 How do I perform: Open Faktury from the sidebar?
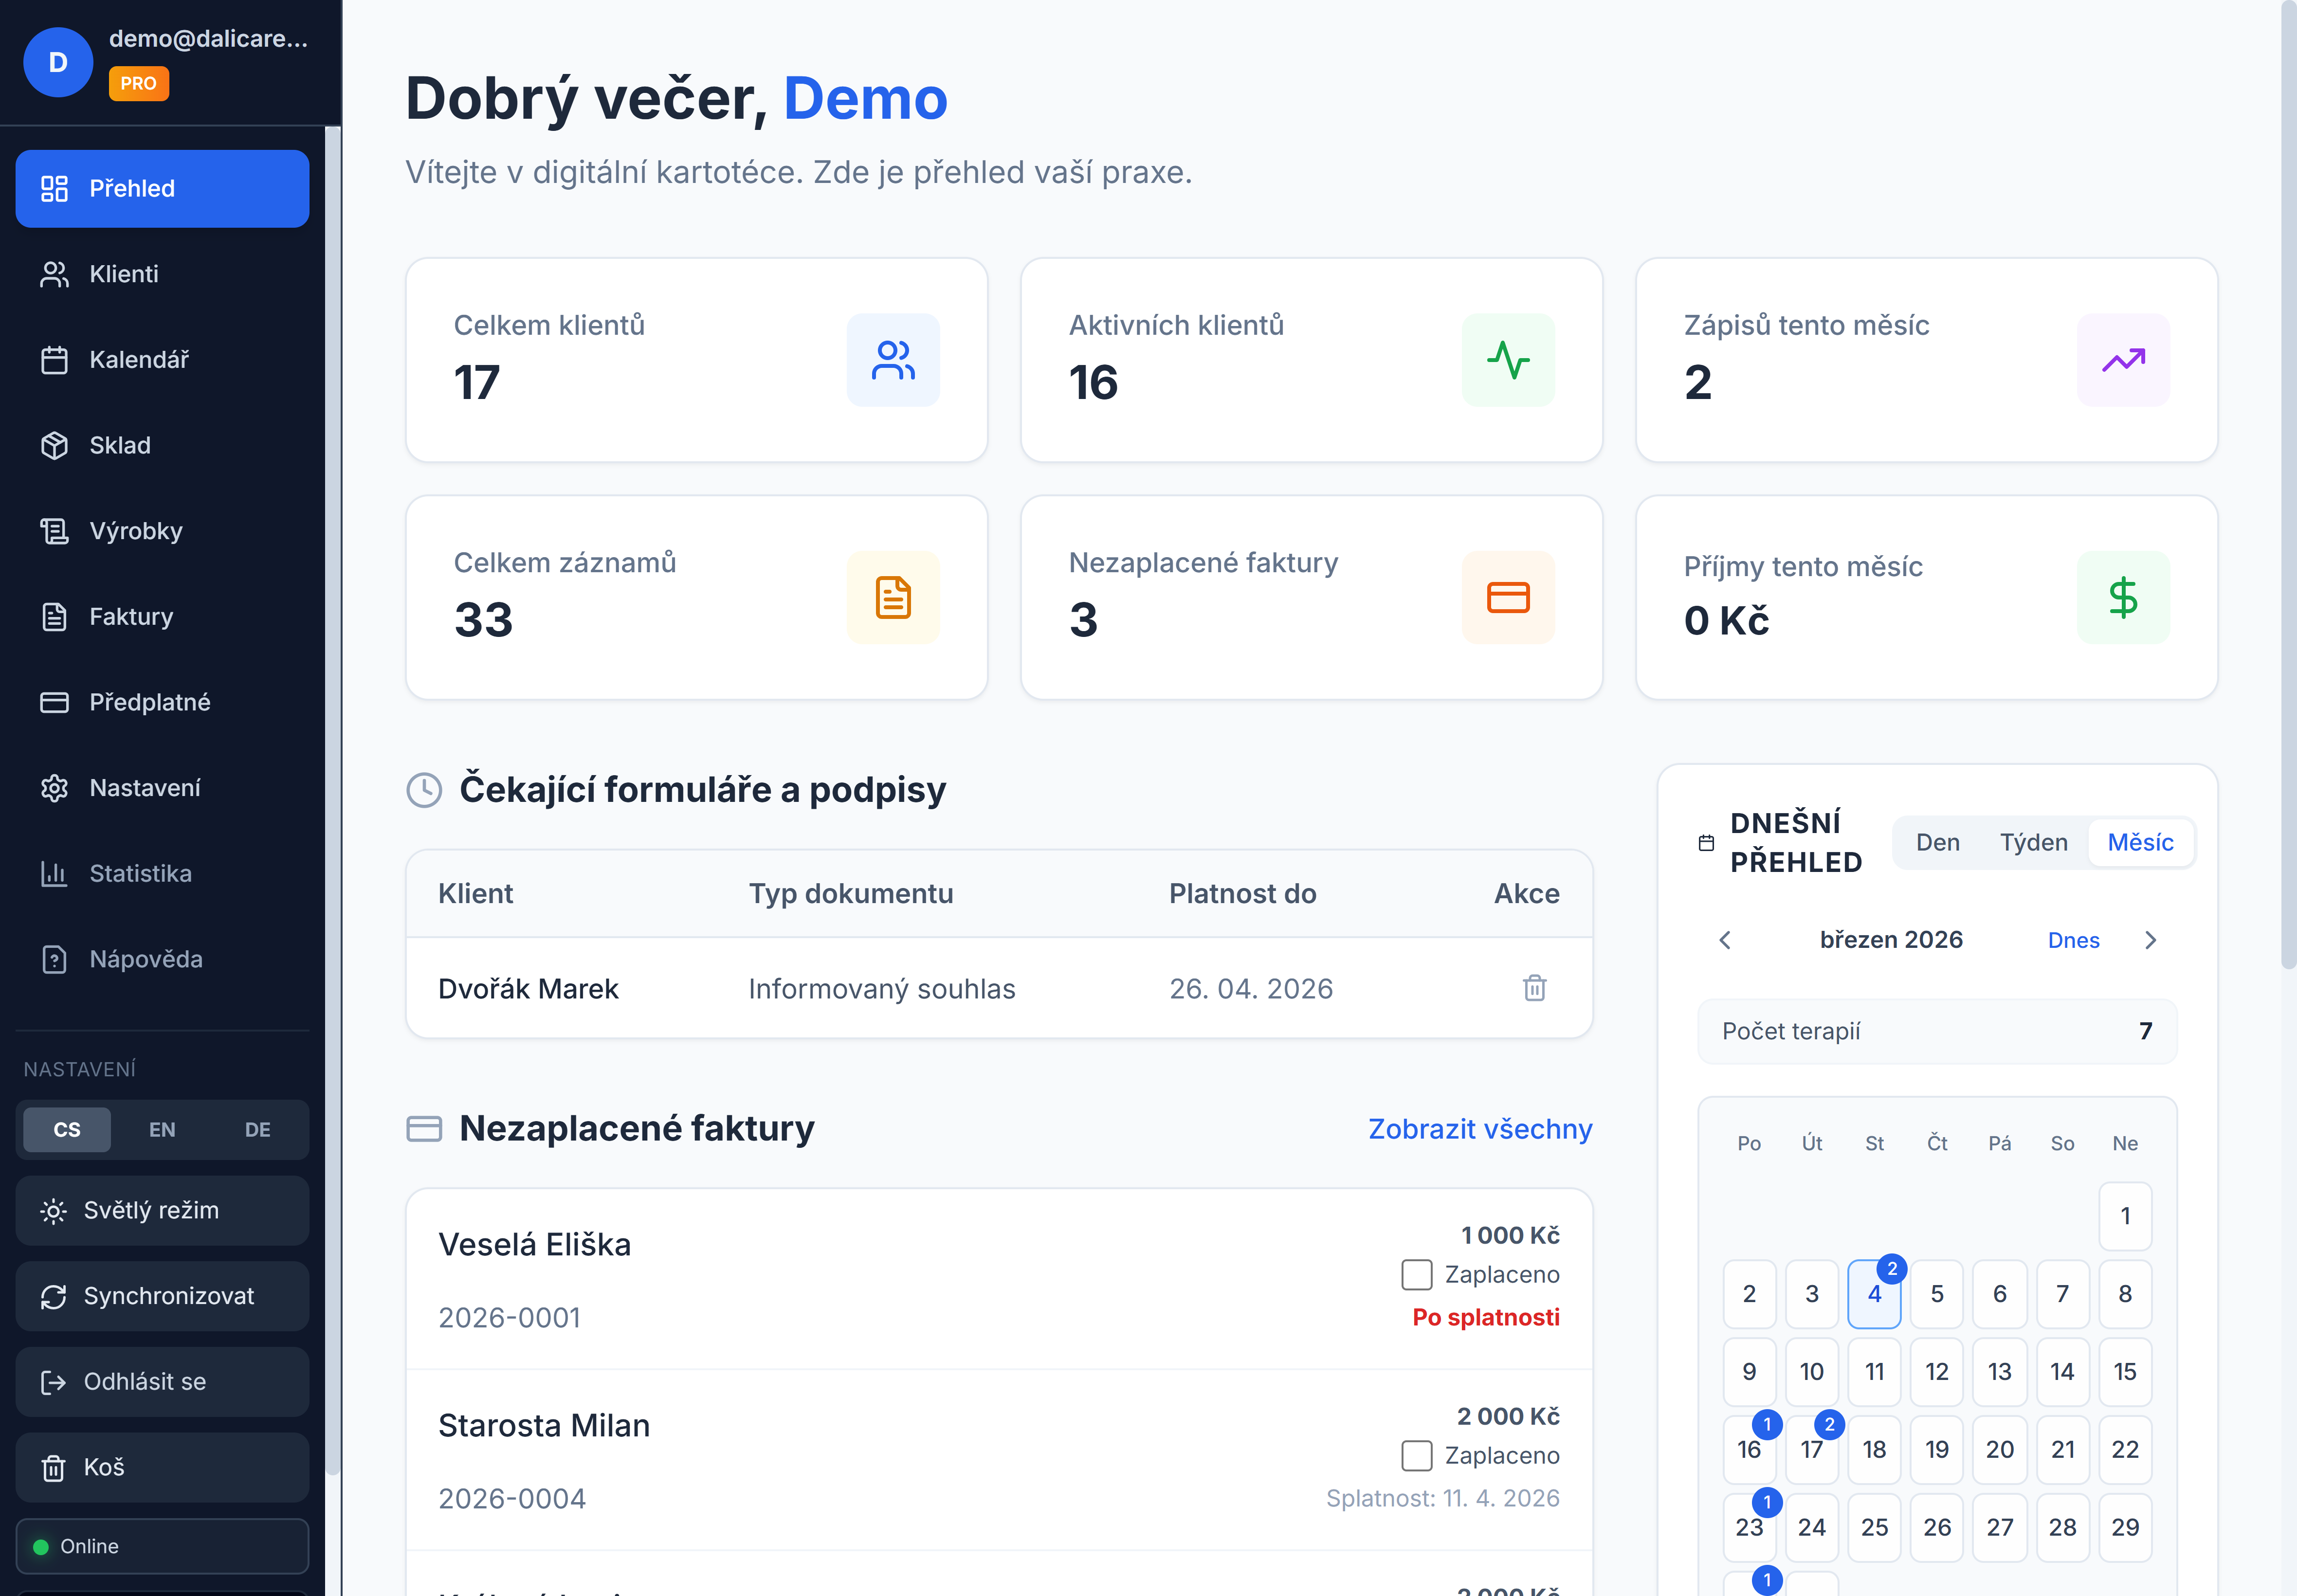coord(131,616)
